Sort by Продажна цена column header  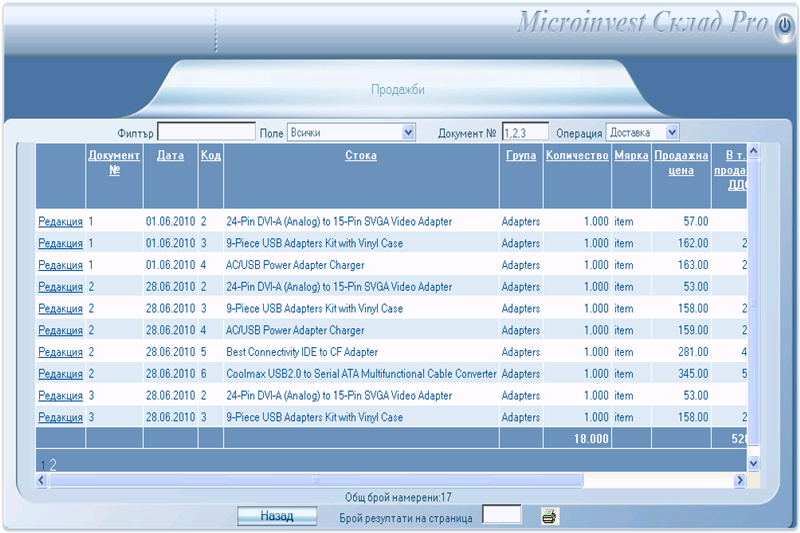(681, 162)
